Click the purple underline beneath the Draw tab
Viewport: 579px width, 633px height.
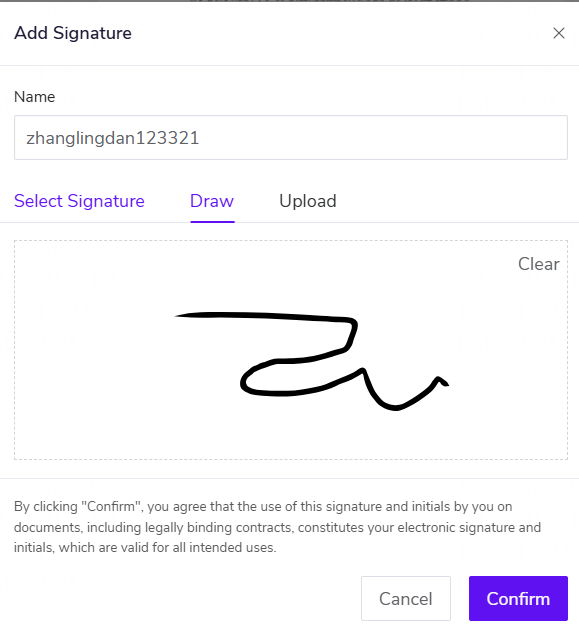tap(212, 221)
